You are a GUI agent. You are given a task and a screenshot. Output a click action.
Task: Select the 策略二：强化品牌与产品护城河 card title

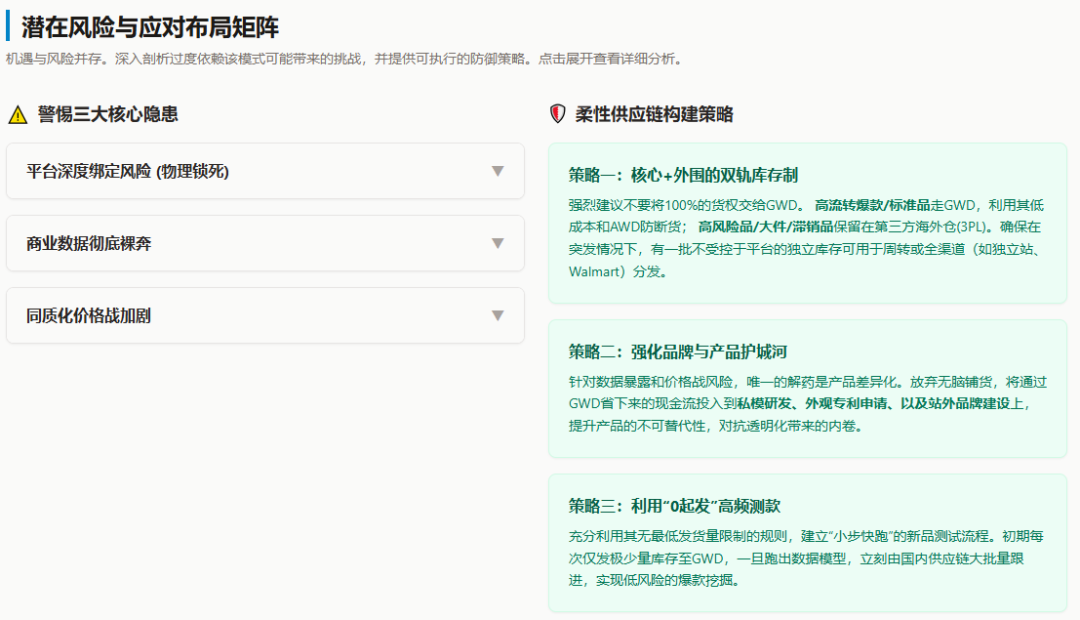pyautogui.click(x=678, y=351)
